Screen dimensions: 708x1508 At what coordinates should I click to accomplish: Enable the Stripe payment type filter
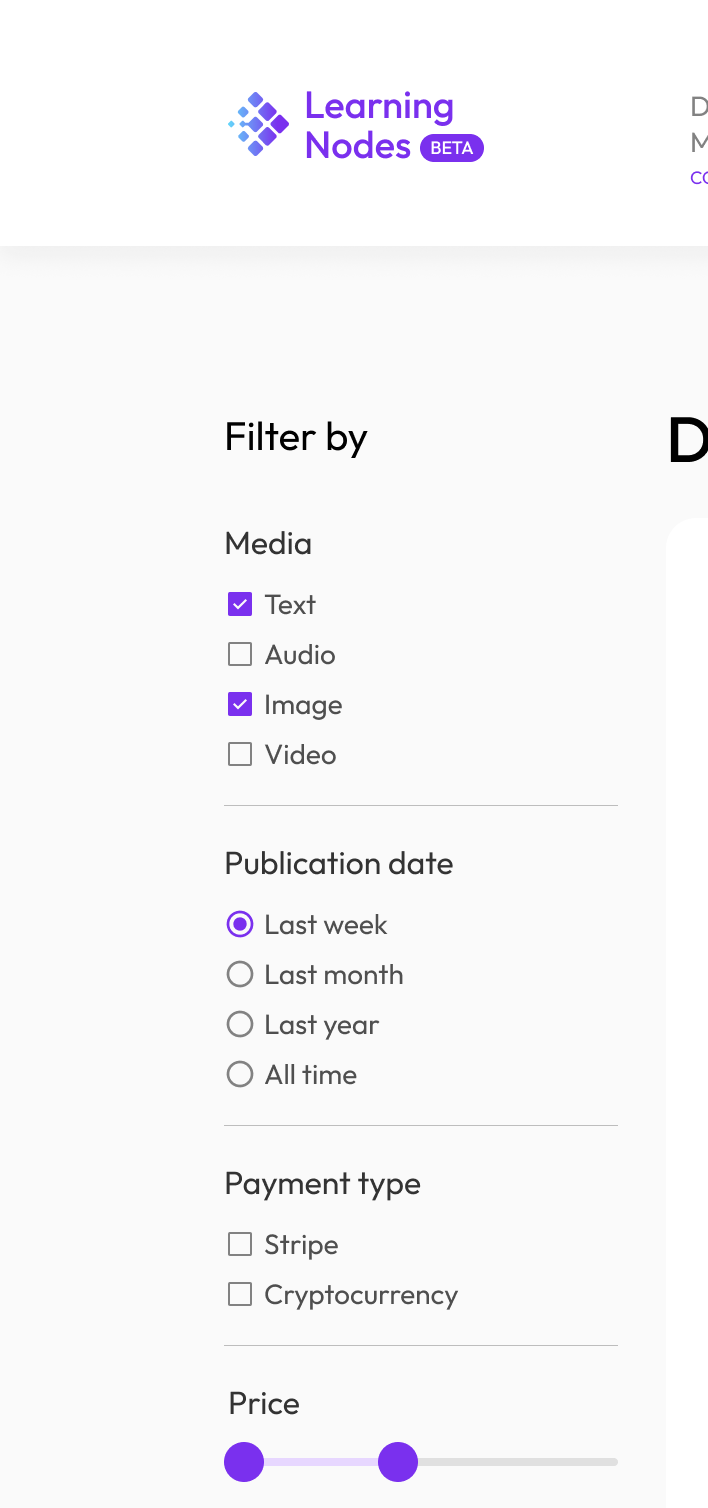(240, 1244)
